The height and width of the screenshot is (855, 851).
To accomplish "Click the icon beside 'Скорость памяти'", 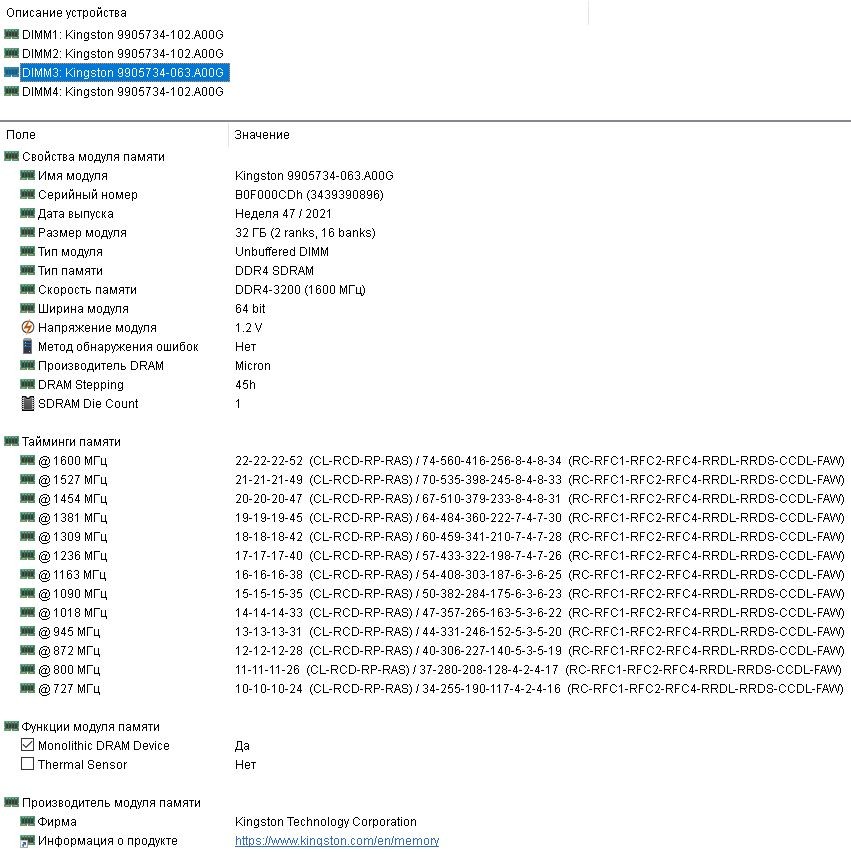I will point(27,290).
